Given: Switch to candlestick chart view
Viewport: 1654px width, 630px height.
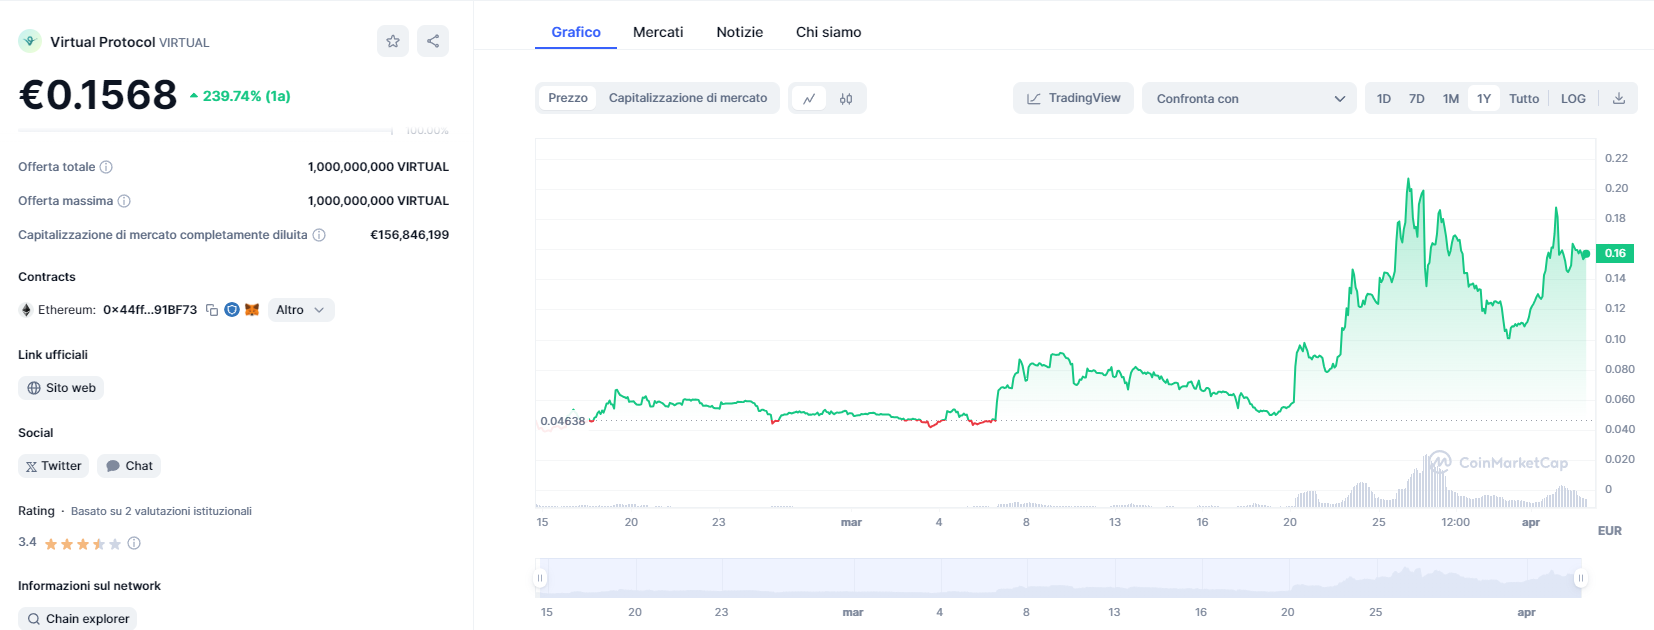Looking at the screenshot, I should [846, 98].
